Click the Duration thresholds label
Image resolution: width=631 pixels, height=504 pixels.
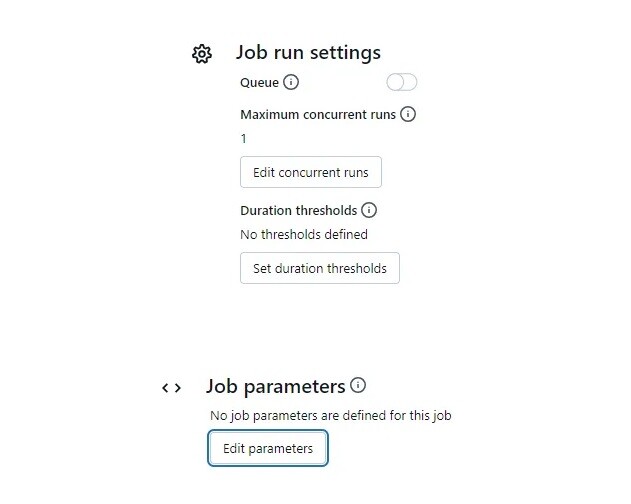pos(298,211)
